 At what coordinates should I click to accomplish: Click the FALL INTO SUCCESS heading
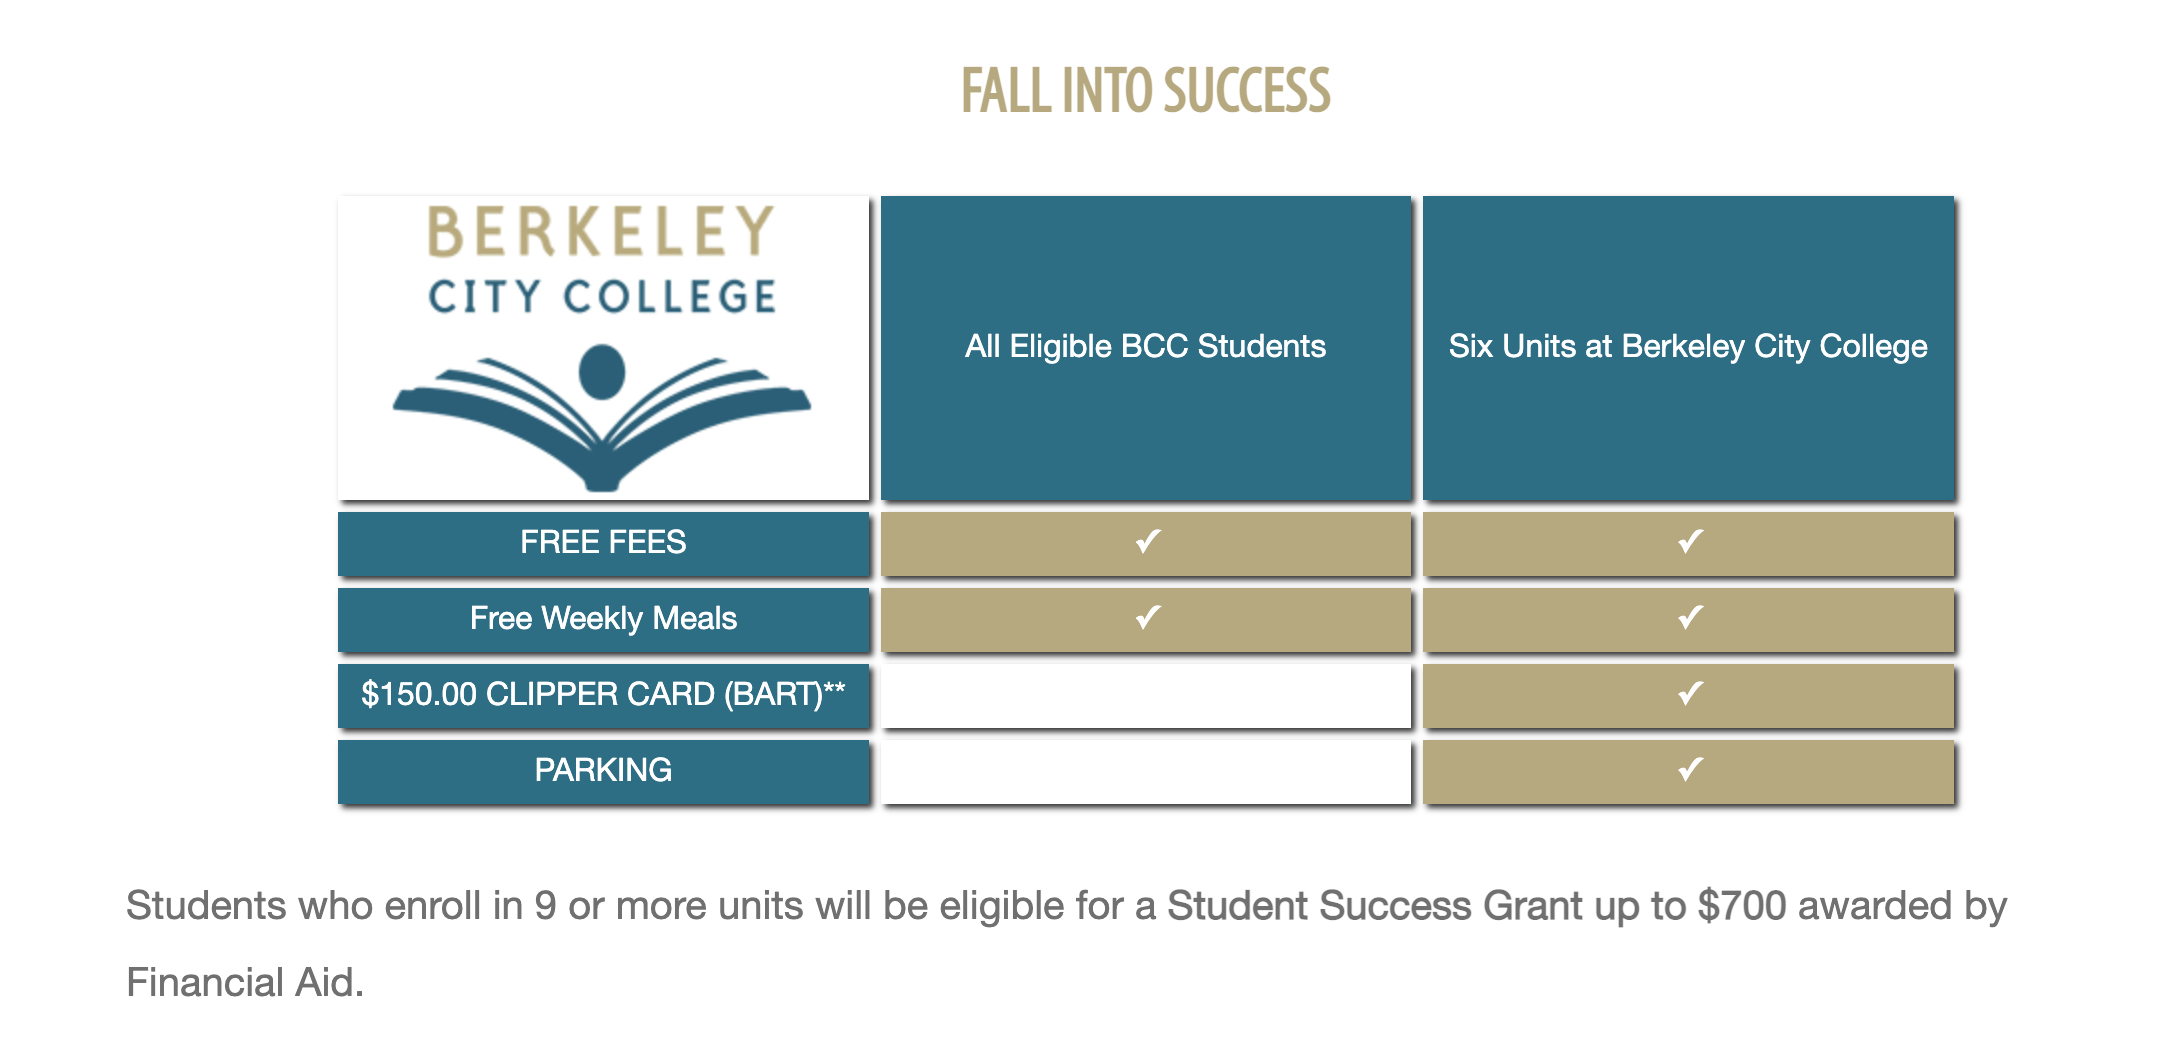point(1146,91)
